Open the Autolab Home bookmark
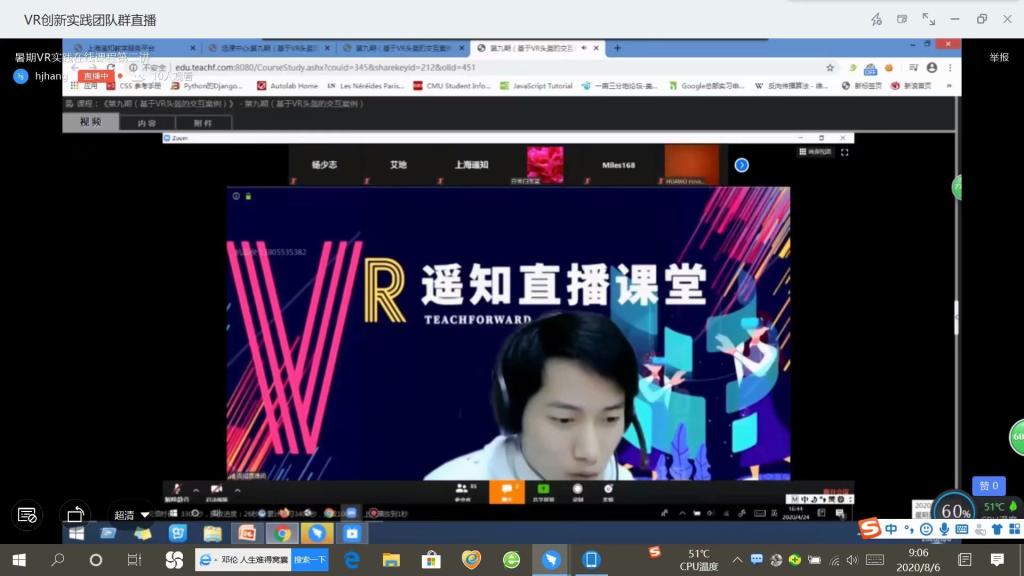This screenshot has width=1024, height=576. tap(287, 86)
